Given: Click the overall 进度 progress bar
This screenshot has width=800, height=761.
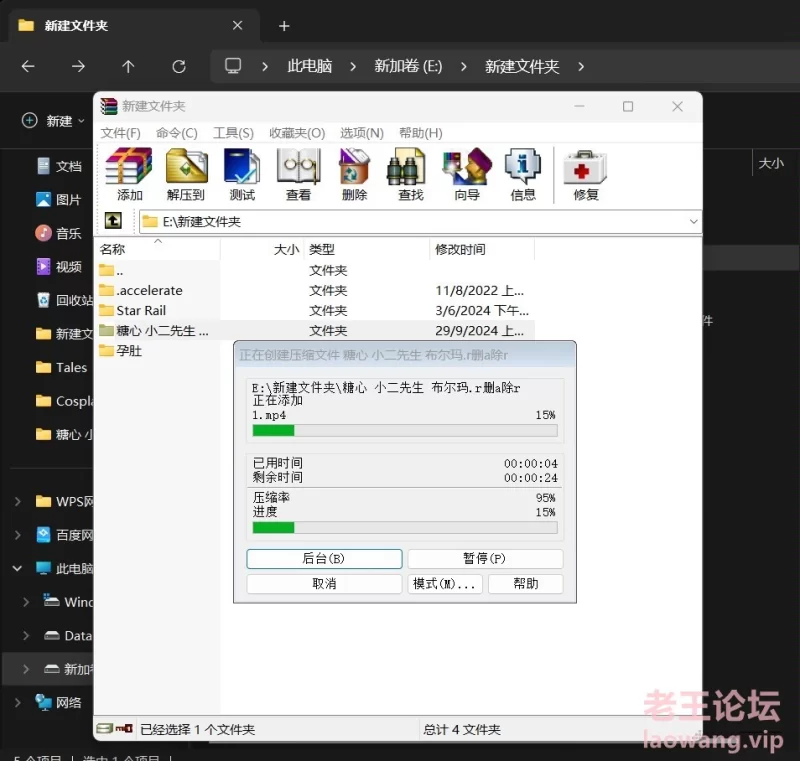Looking at the screenshot, I should click(x=404, y=527).
